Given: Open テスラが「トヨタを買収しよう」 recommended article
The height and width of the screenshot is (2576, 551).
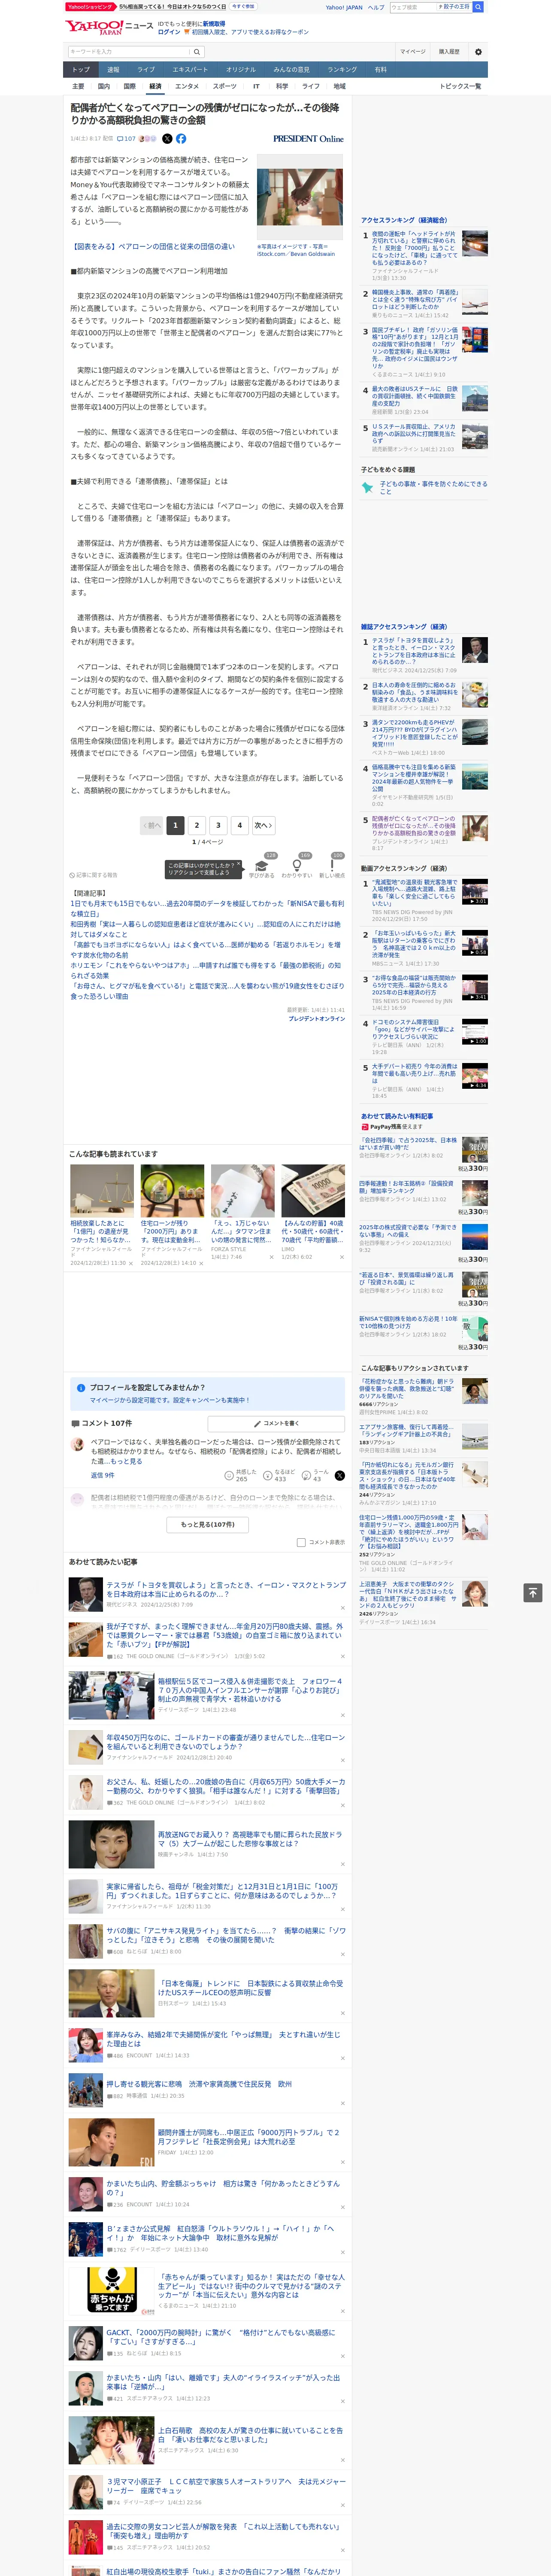Looking at the screenshot, I should click(226, 1589).
